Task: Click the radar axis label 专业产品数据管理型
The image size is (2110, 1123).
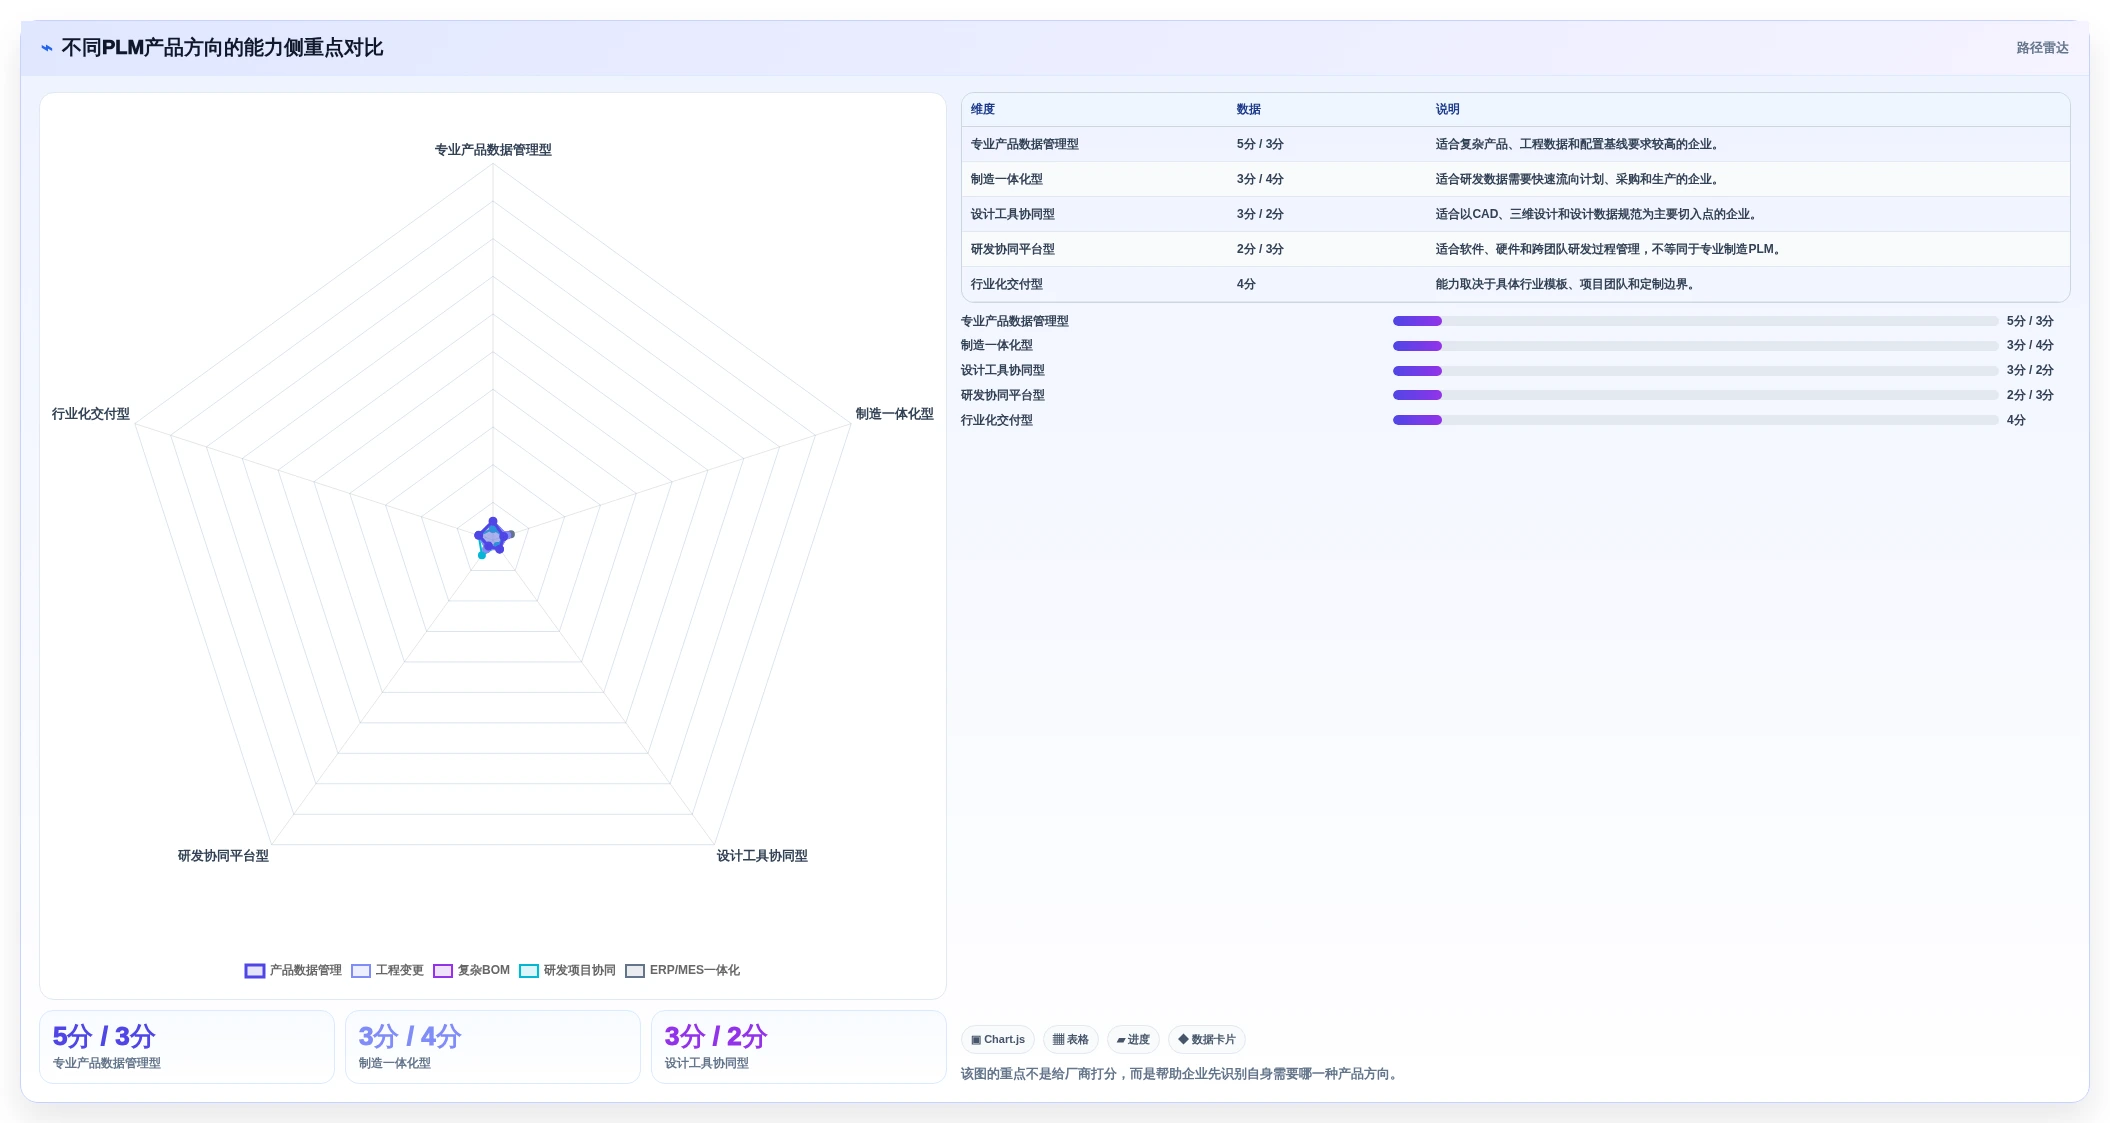Action: point(493,150)
